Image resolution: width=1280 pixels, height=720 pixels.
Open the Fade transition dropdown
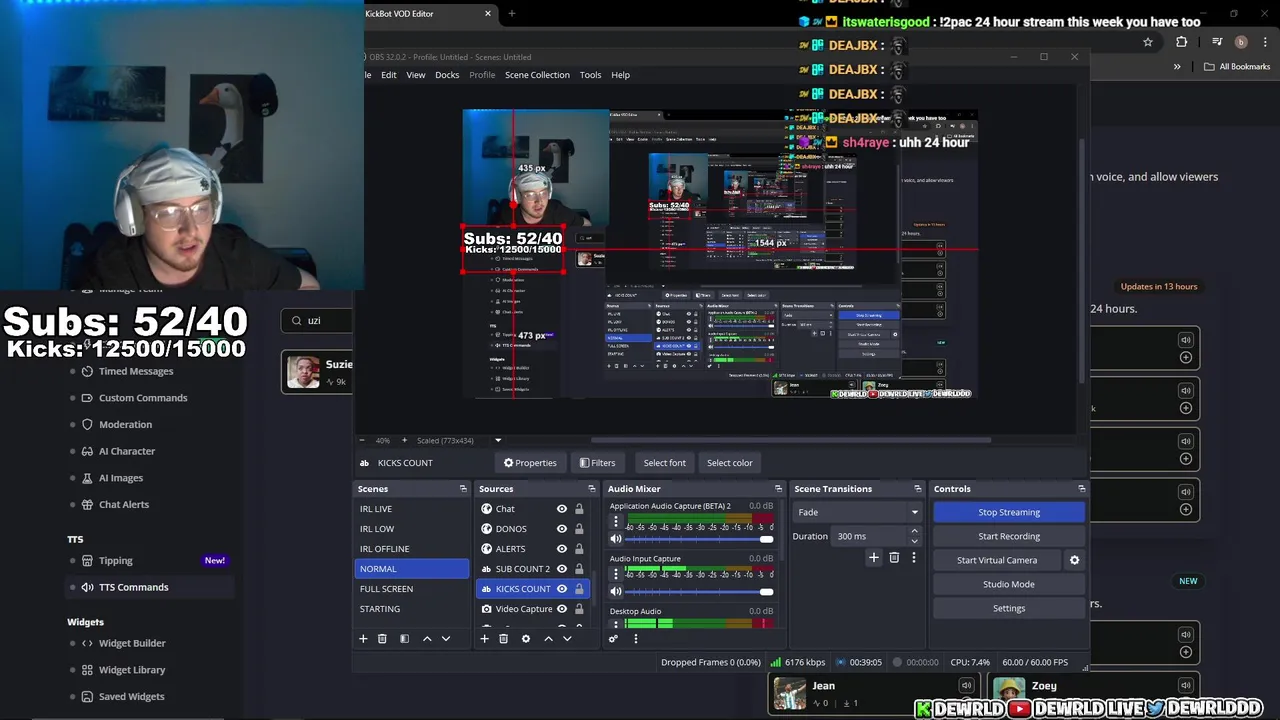pyautogui.click(x=858, y=512)
